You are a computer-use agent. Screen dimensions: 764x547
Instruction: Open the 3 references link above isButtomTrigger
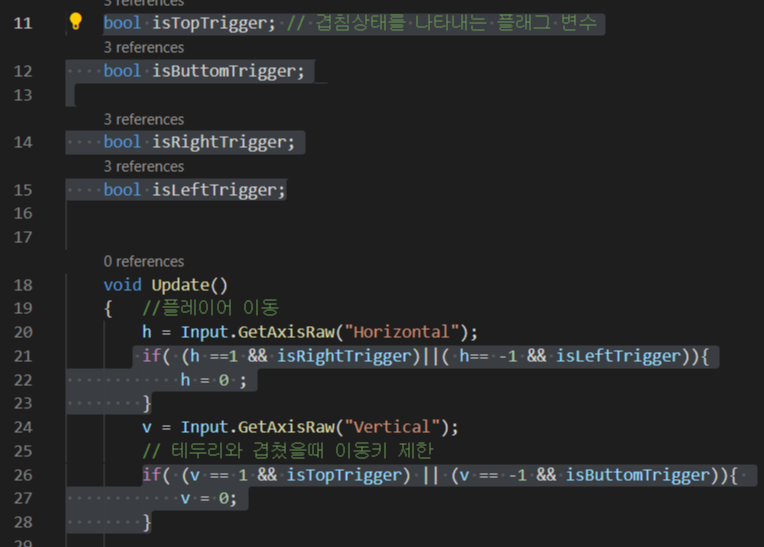[144, 47]
